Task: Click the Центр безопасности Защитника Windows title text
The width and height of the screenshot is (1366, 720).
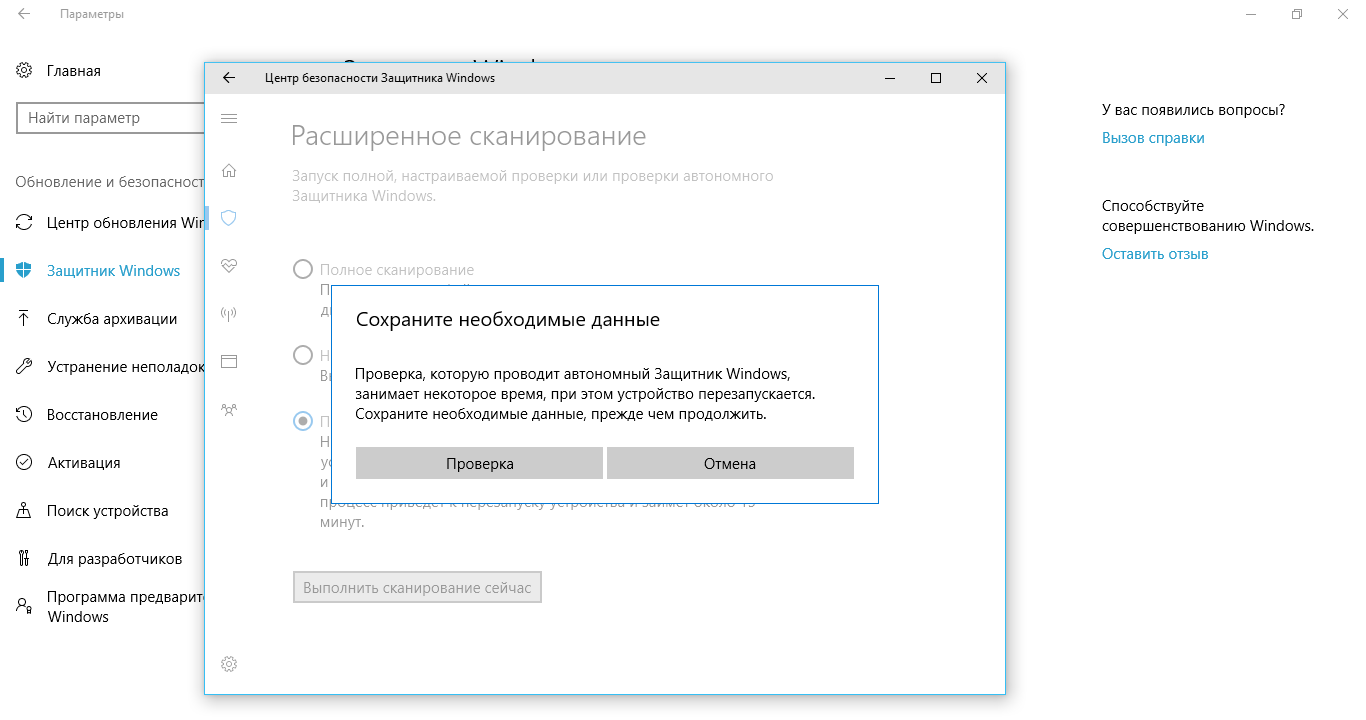Action: 380,78
